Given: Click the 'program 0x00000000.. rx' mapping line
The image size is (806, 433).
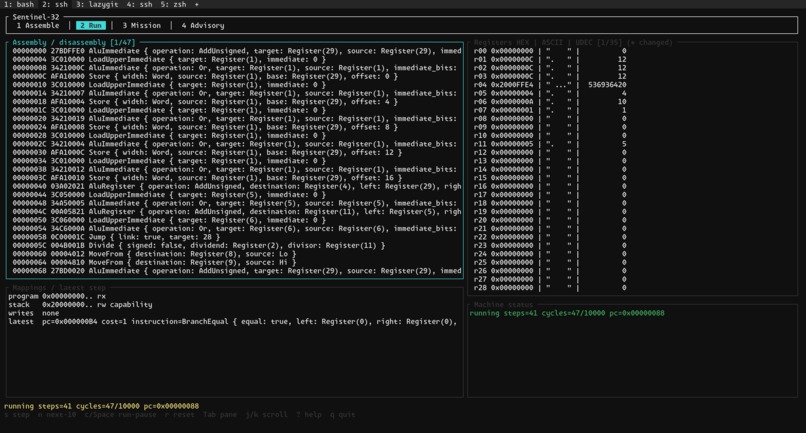Looking at the screenshot, I should [x=57, y=296].
